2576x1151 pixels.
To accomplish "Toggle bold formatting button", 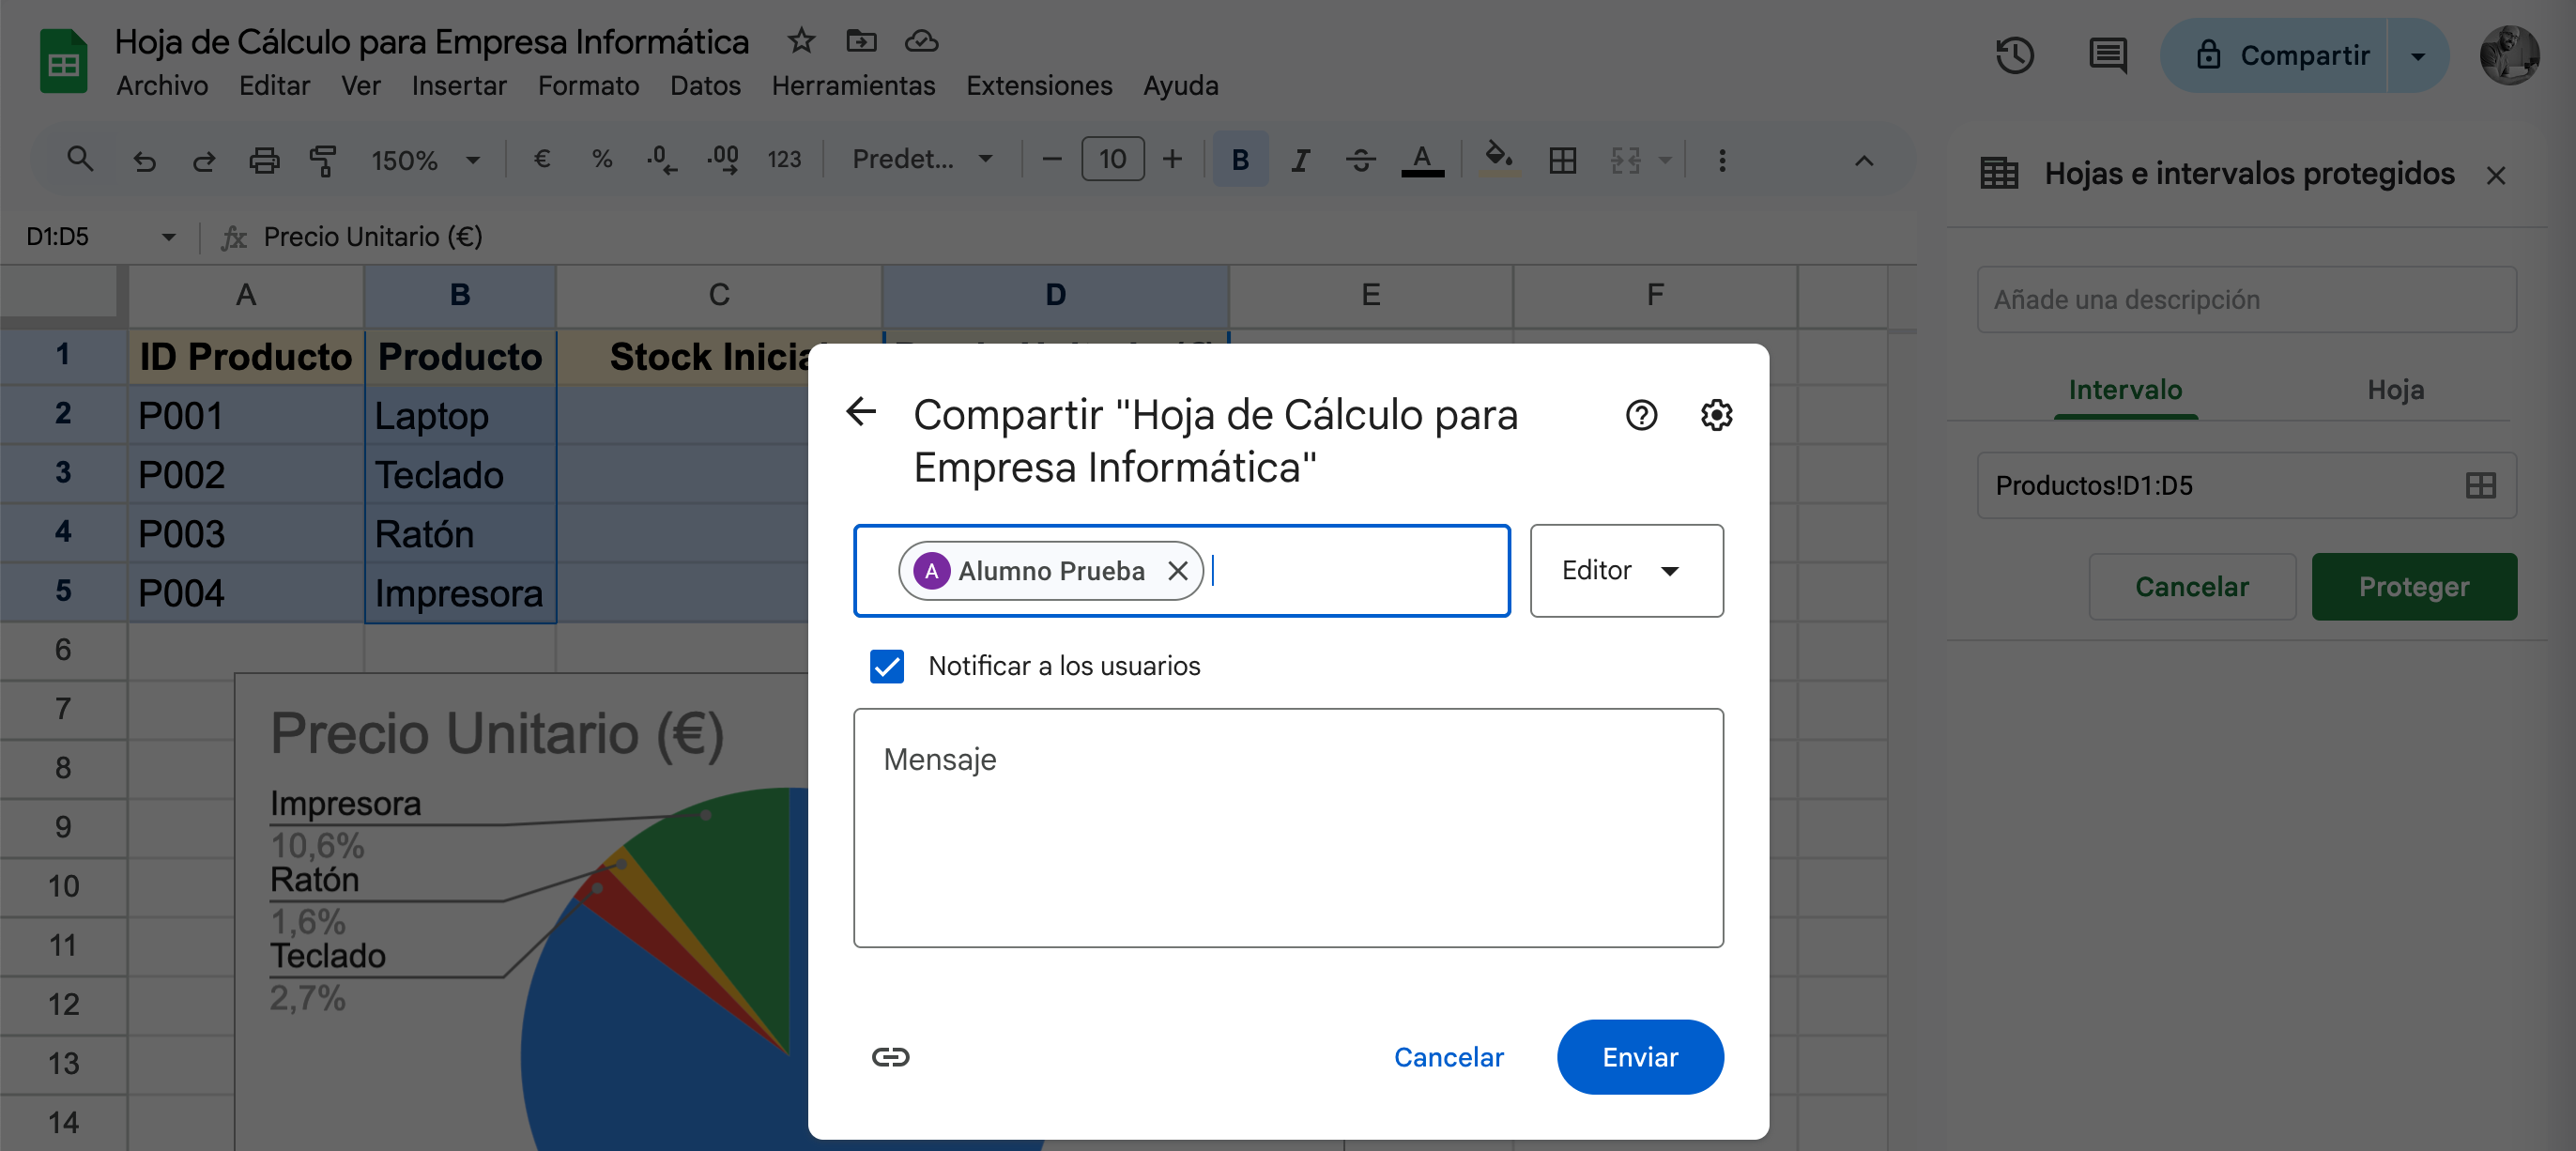I will [x=1239, y=160].
